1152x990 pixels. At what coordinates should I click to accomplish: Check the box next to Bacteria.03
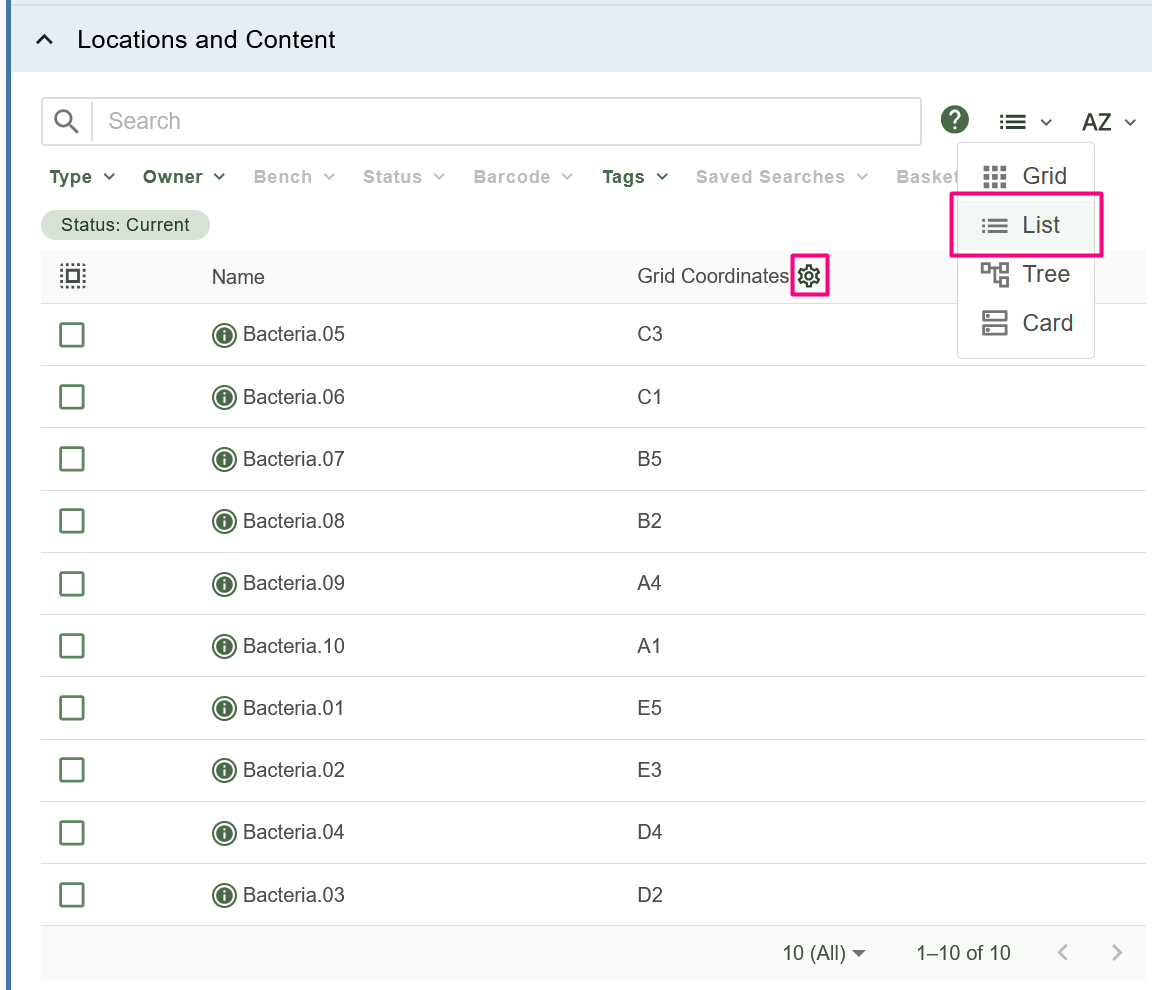72,895
